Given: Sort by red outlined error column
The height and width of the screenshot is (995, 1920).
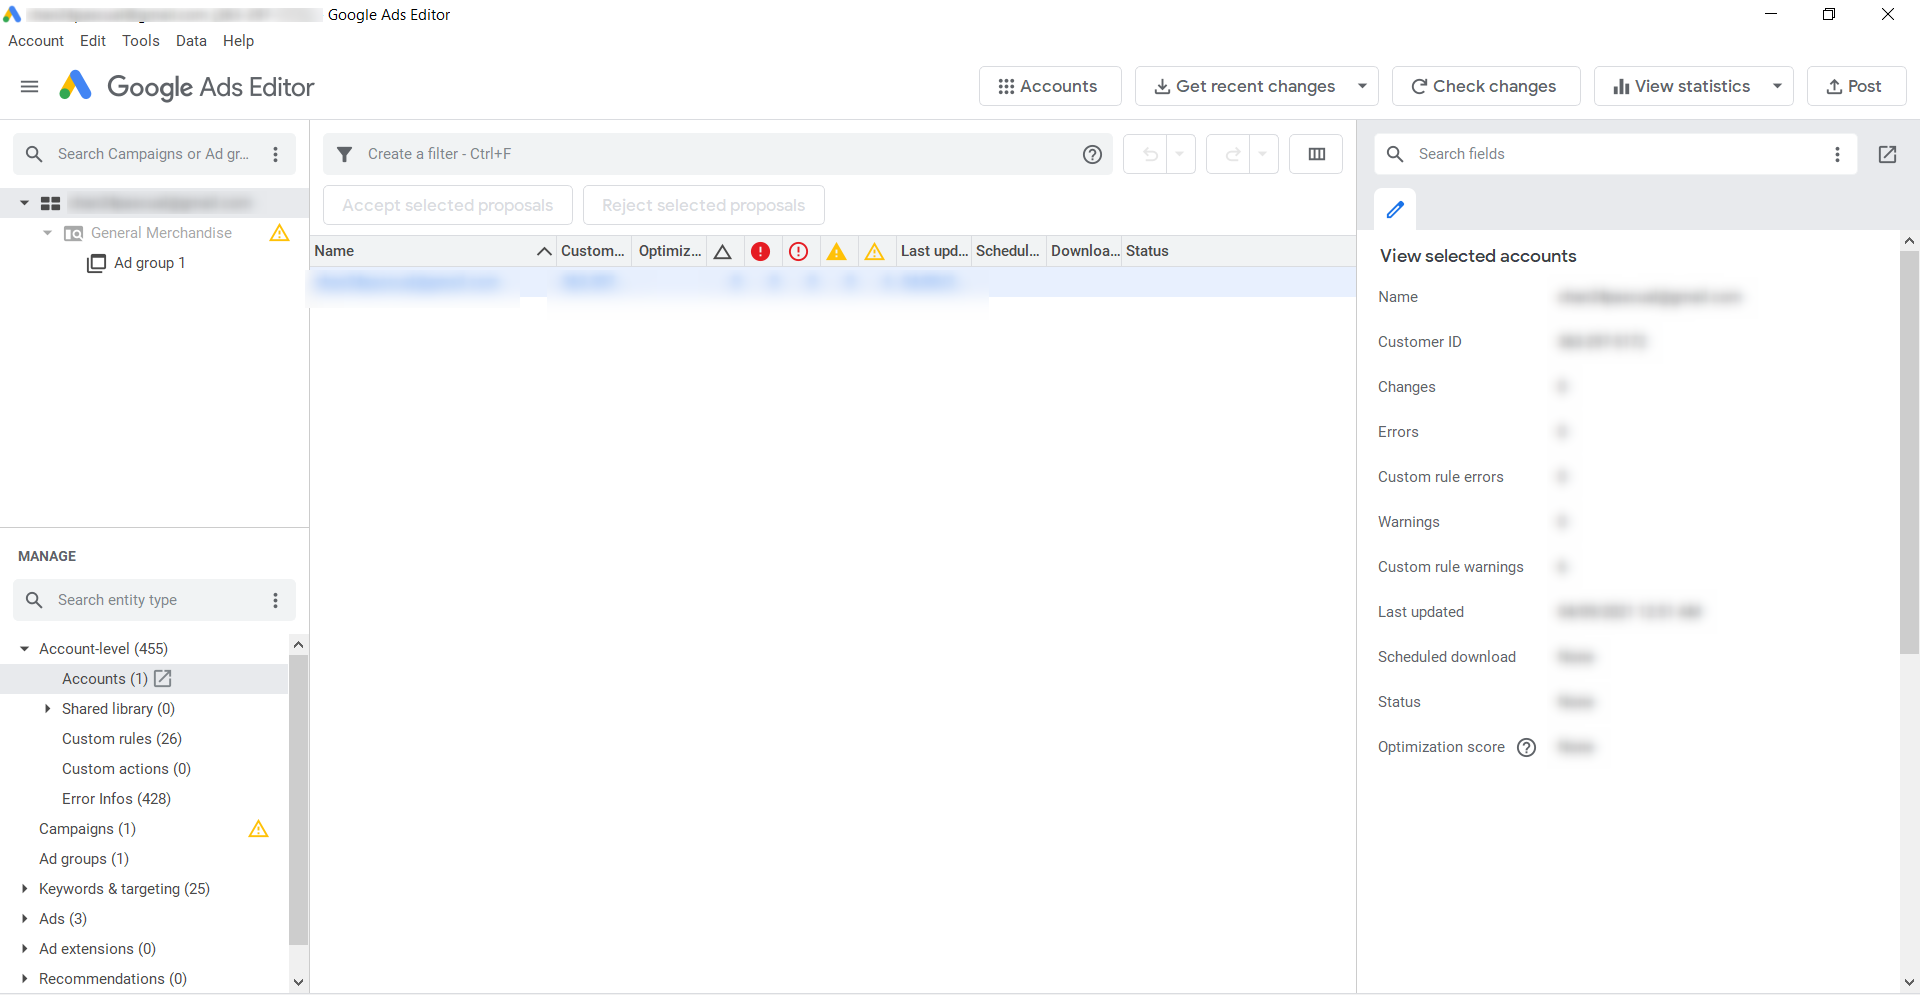Looking at the screenshot, I should point(798,251).
